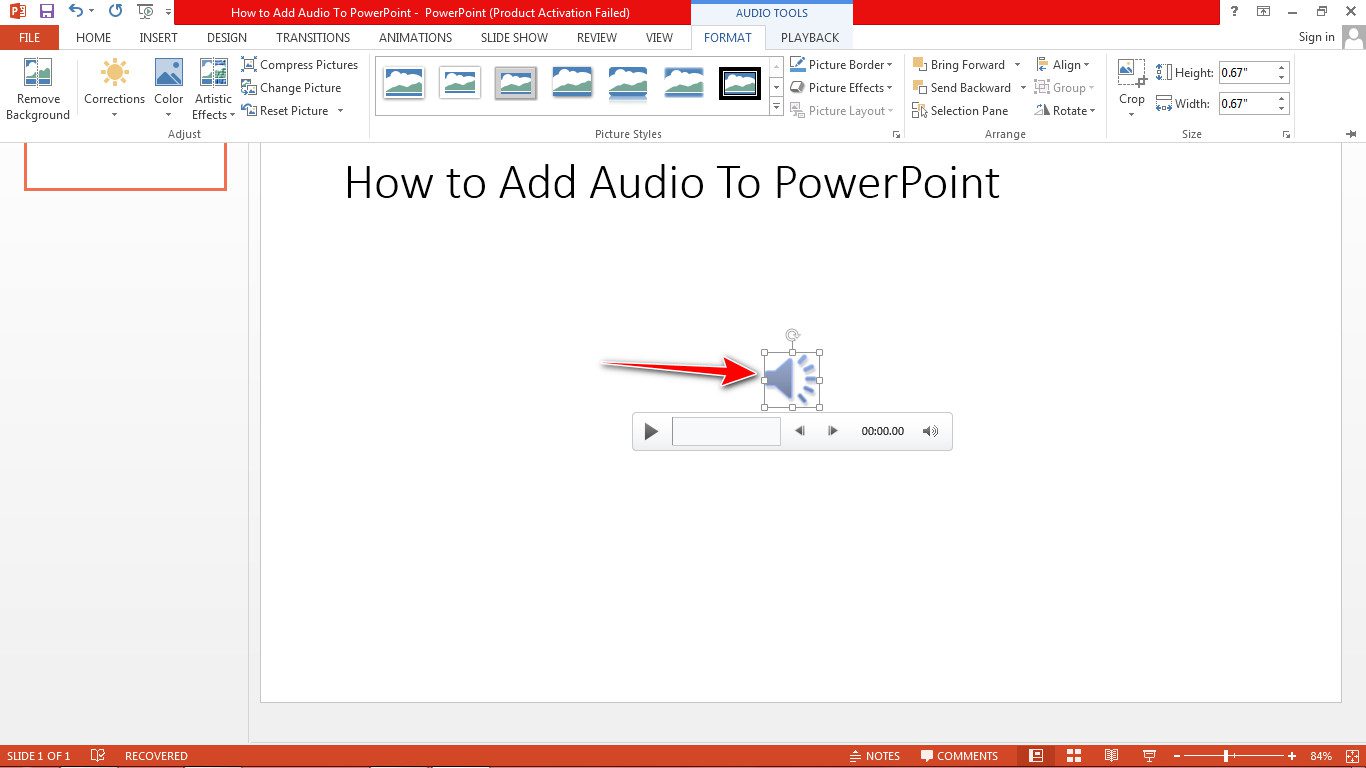Click Send Backward
1366x768 pixels.
tap(961, 88)
